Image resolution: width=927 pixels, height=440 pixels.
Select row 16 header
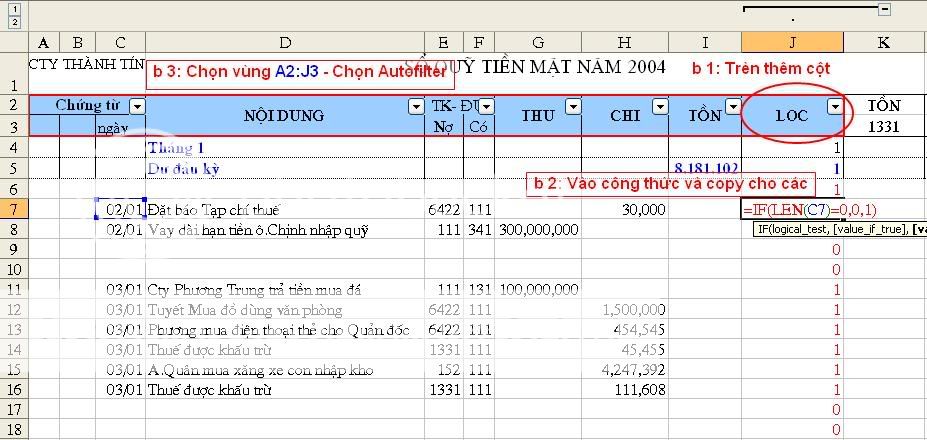point(14,389)
